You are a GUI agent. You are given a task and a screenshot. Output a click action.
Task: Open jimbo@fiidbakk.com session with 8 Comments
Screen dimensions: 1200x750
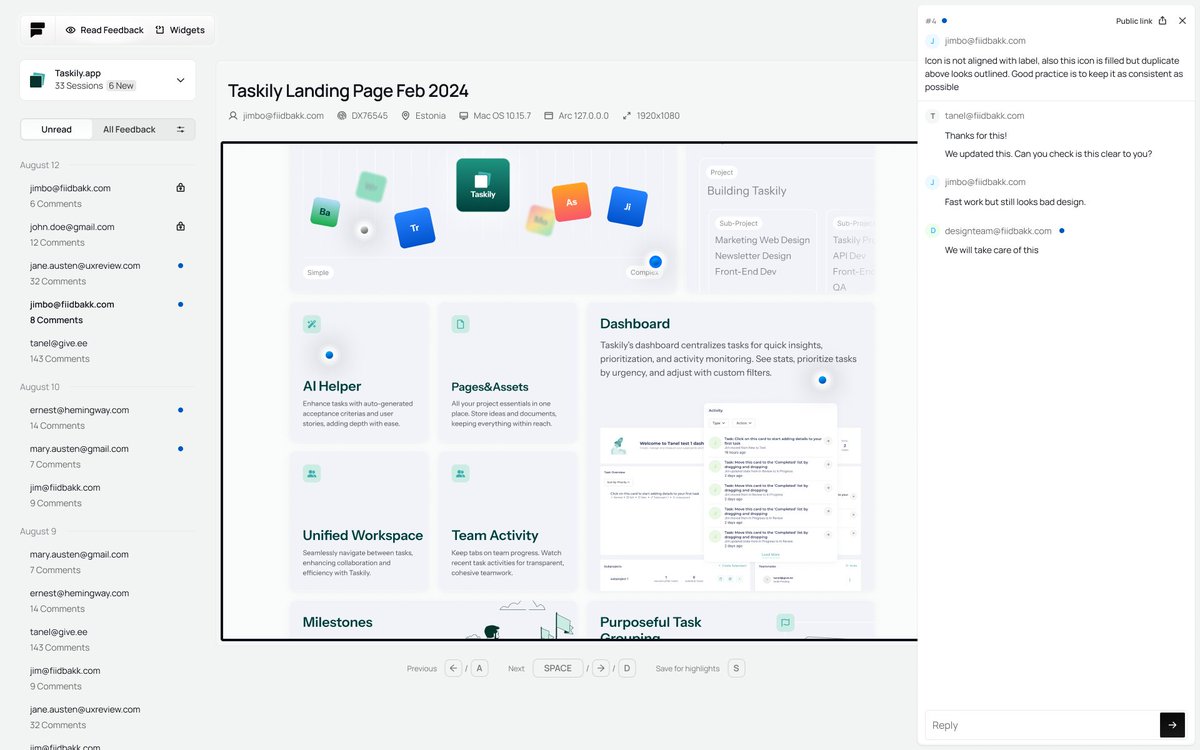click(x=107, y=312)
